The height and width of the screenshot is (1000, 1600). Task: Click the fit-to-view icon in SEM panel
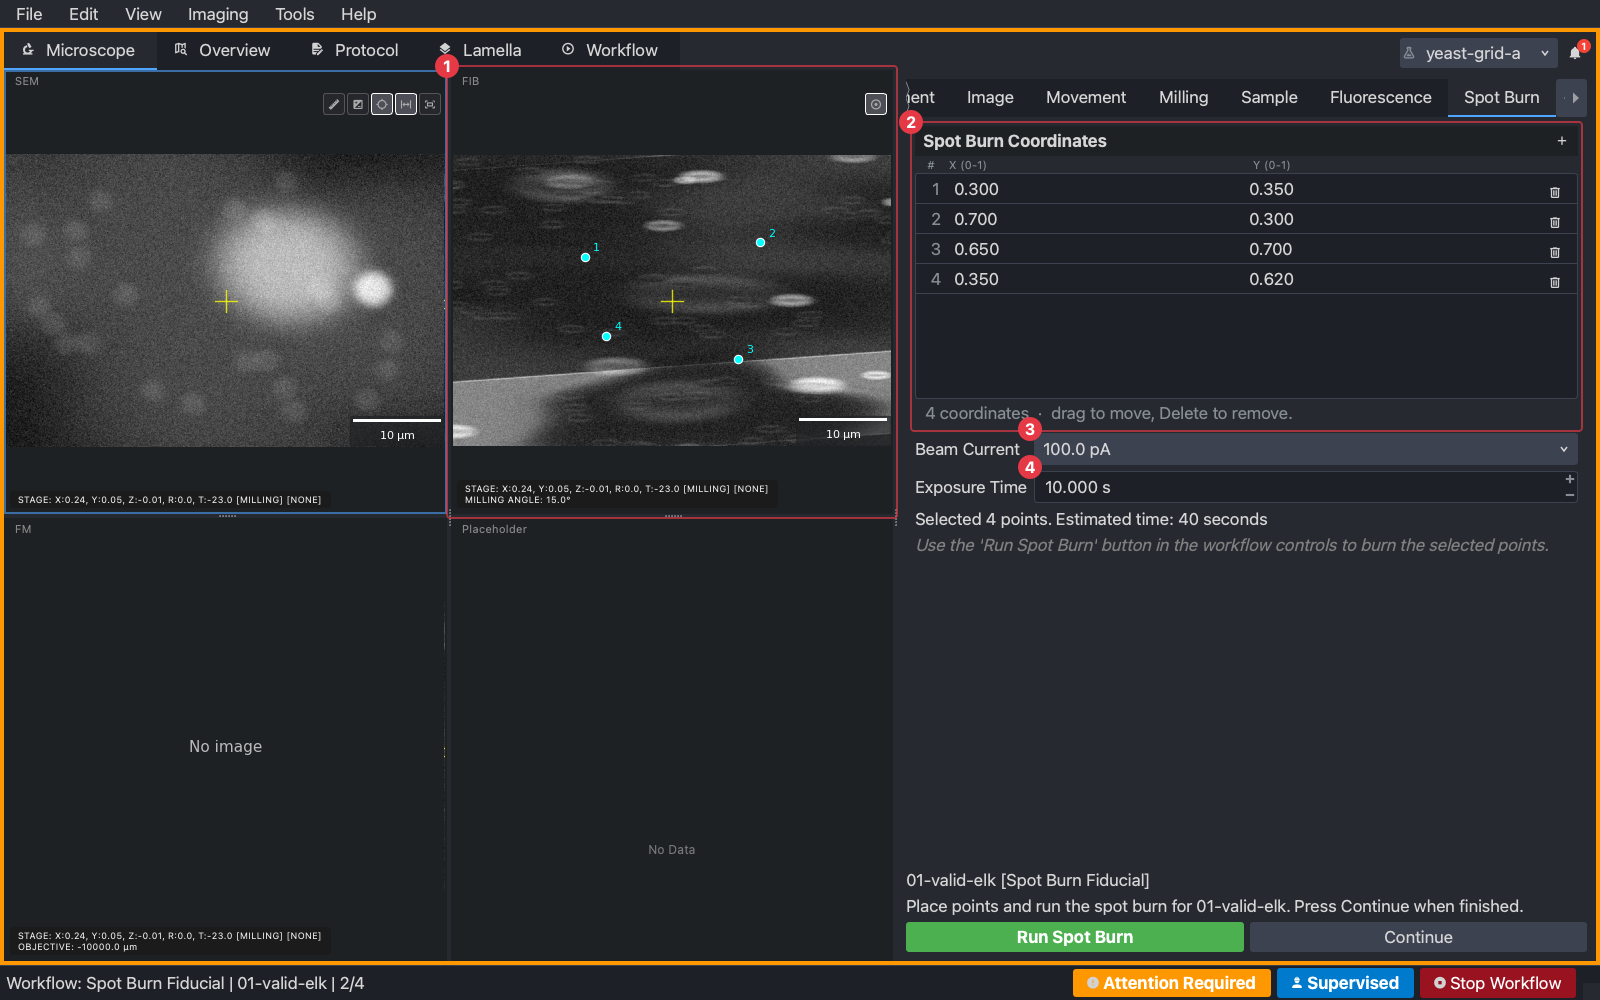pyautogui.click(x=430, y=104)
